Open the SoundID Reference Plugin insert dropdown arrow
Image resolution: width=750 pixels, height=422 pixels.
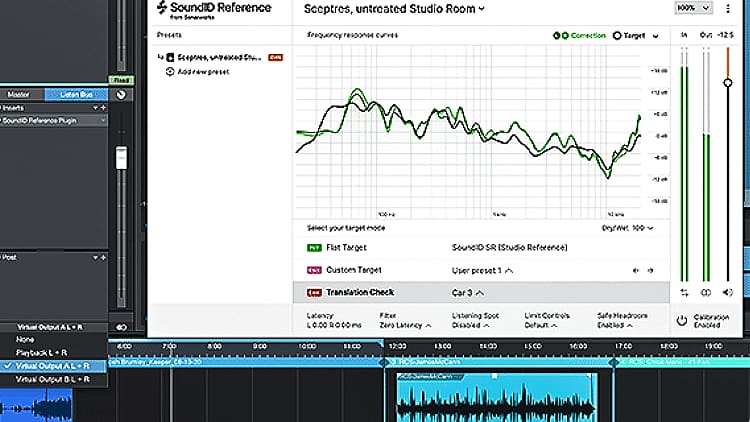click(102, 121)
